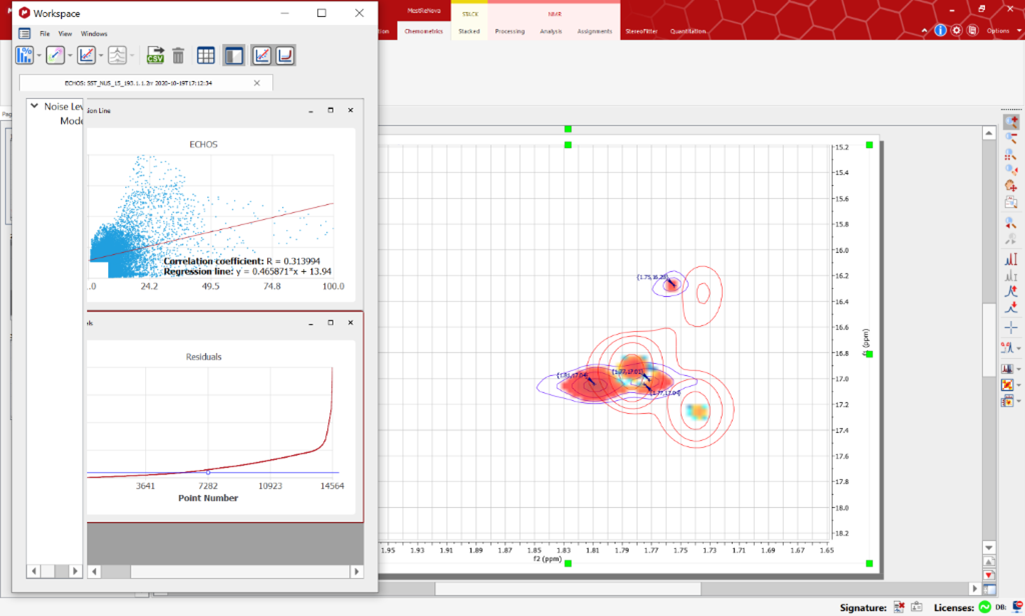Click the trash delete icon
Screen dimensions: 1025x616
tap(178, 56)
